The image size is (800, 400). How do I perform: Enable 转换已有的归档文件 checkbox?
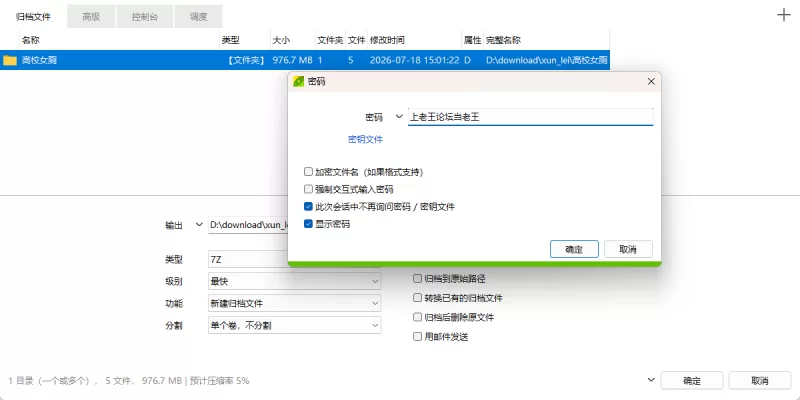coord(417,298)
